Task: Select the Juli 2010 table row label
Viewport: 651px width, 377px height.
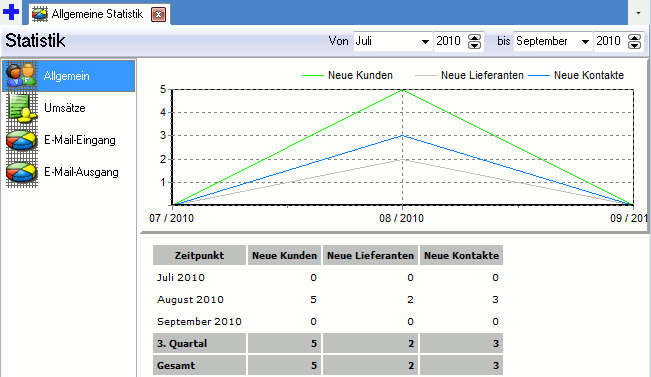Action: click(x=181, y=277)
